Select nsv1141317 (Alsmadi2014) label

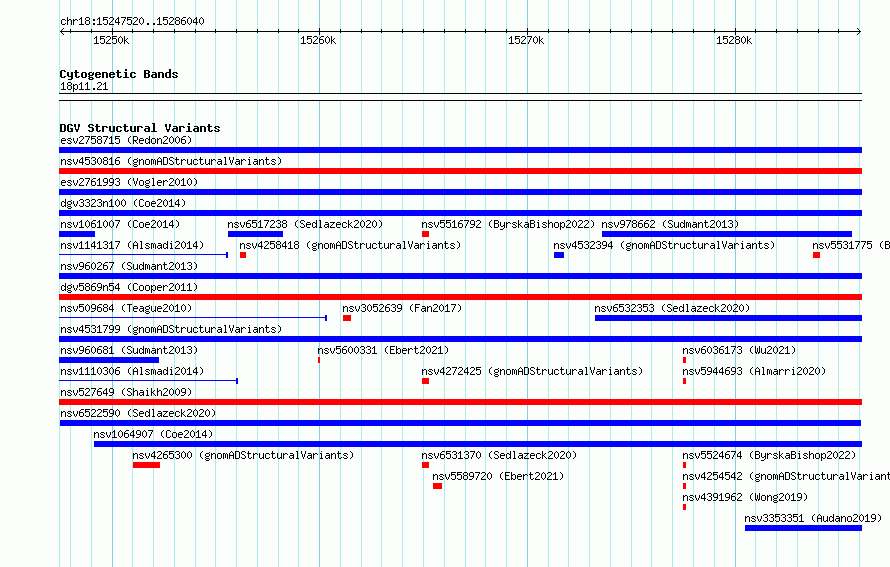(132, 245)
